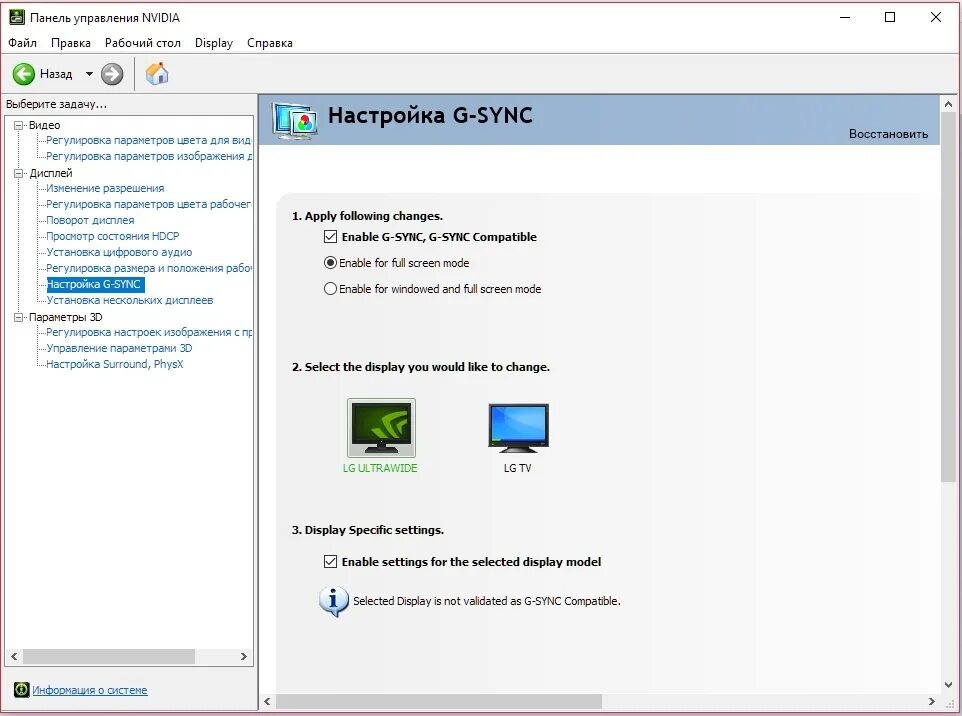Click the System Information icon
Image resolution: width=962 pixels, height=716 pixels.
tap(21, 690)
